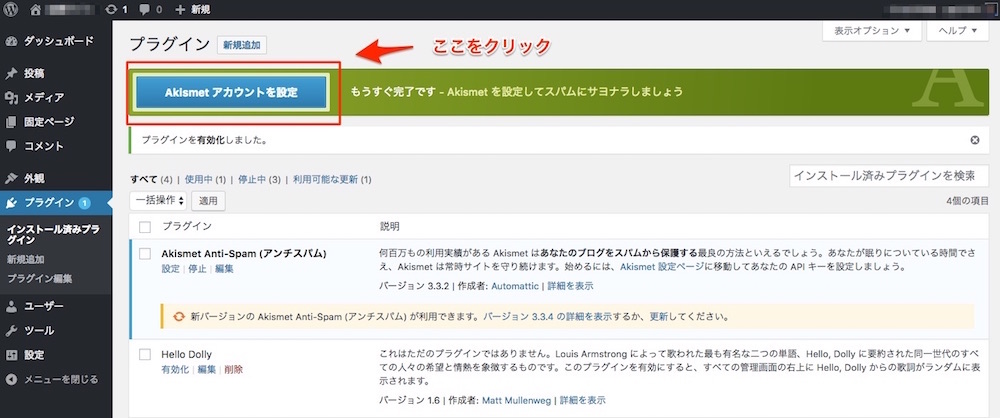Filter by 利用可能な更新 (1)
The image size is (1000, 418).
pyautogui.click(x=332, y=180)
